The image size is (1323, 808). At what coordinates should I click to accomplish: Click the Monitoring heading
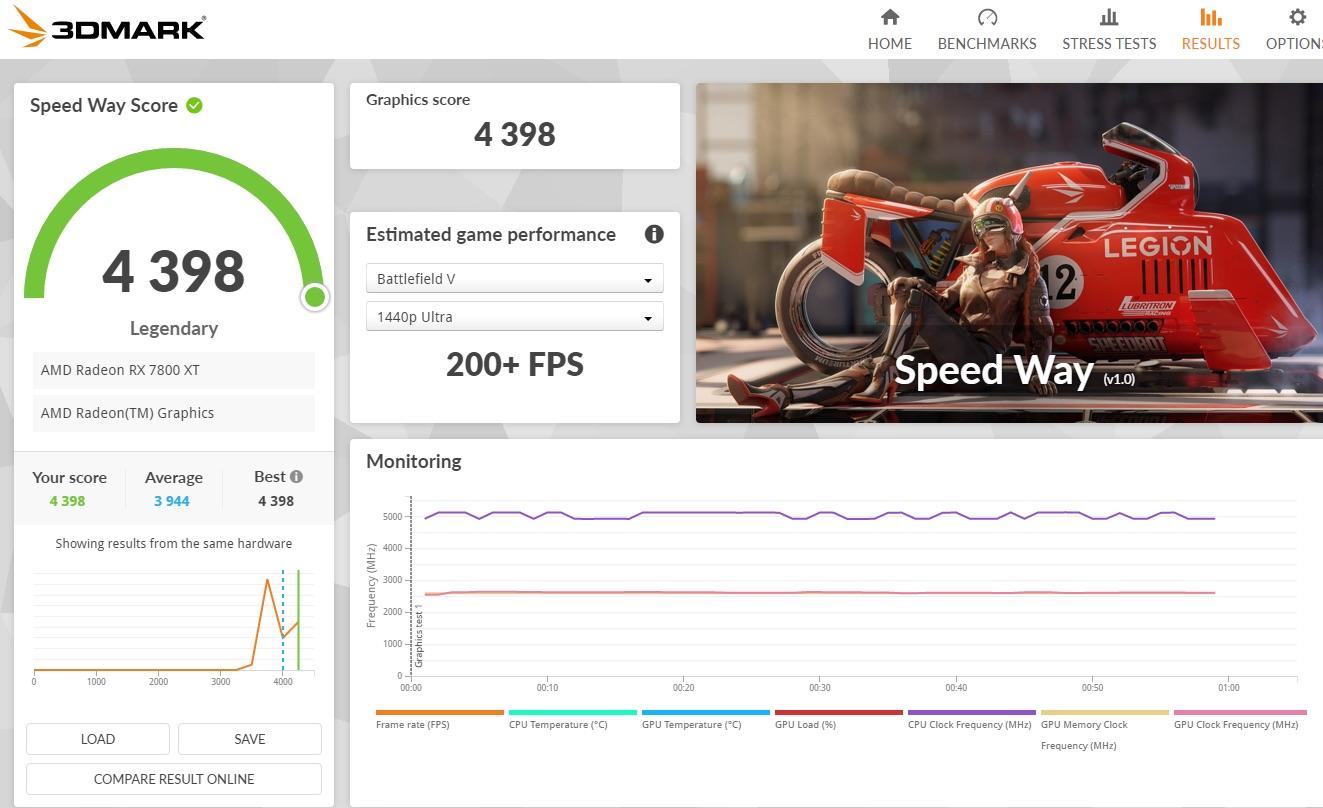[x=414, y=461]
